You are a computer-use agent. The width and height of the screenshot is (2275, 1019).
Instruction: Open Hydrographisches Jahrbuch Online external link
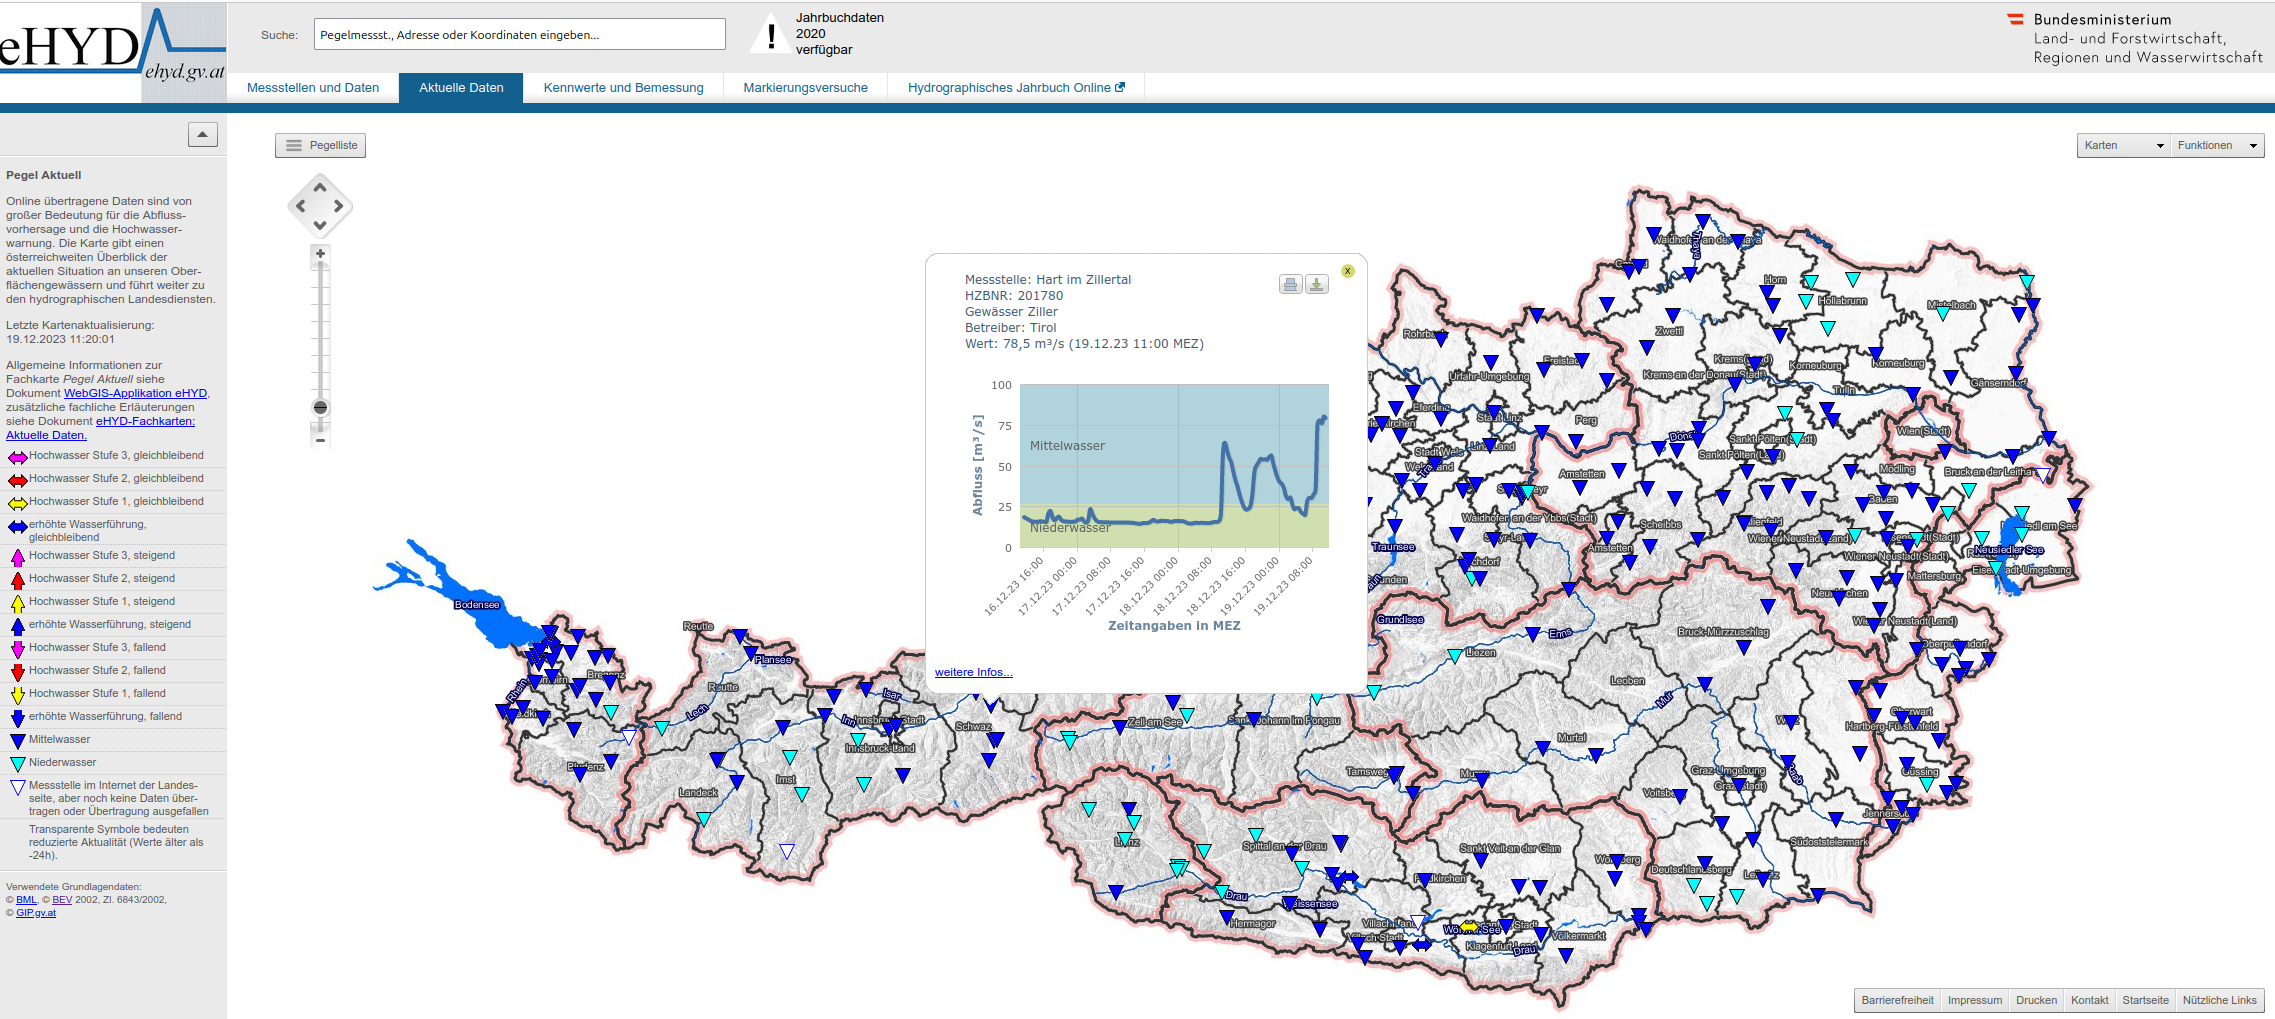(x=1015, y=88)
